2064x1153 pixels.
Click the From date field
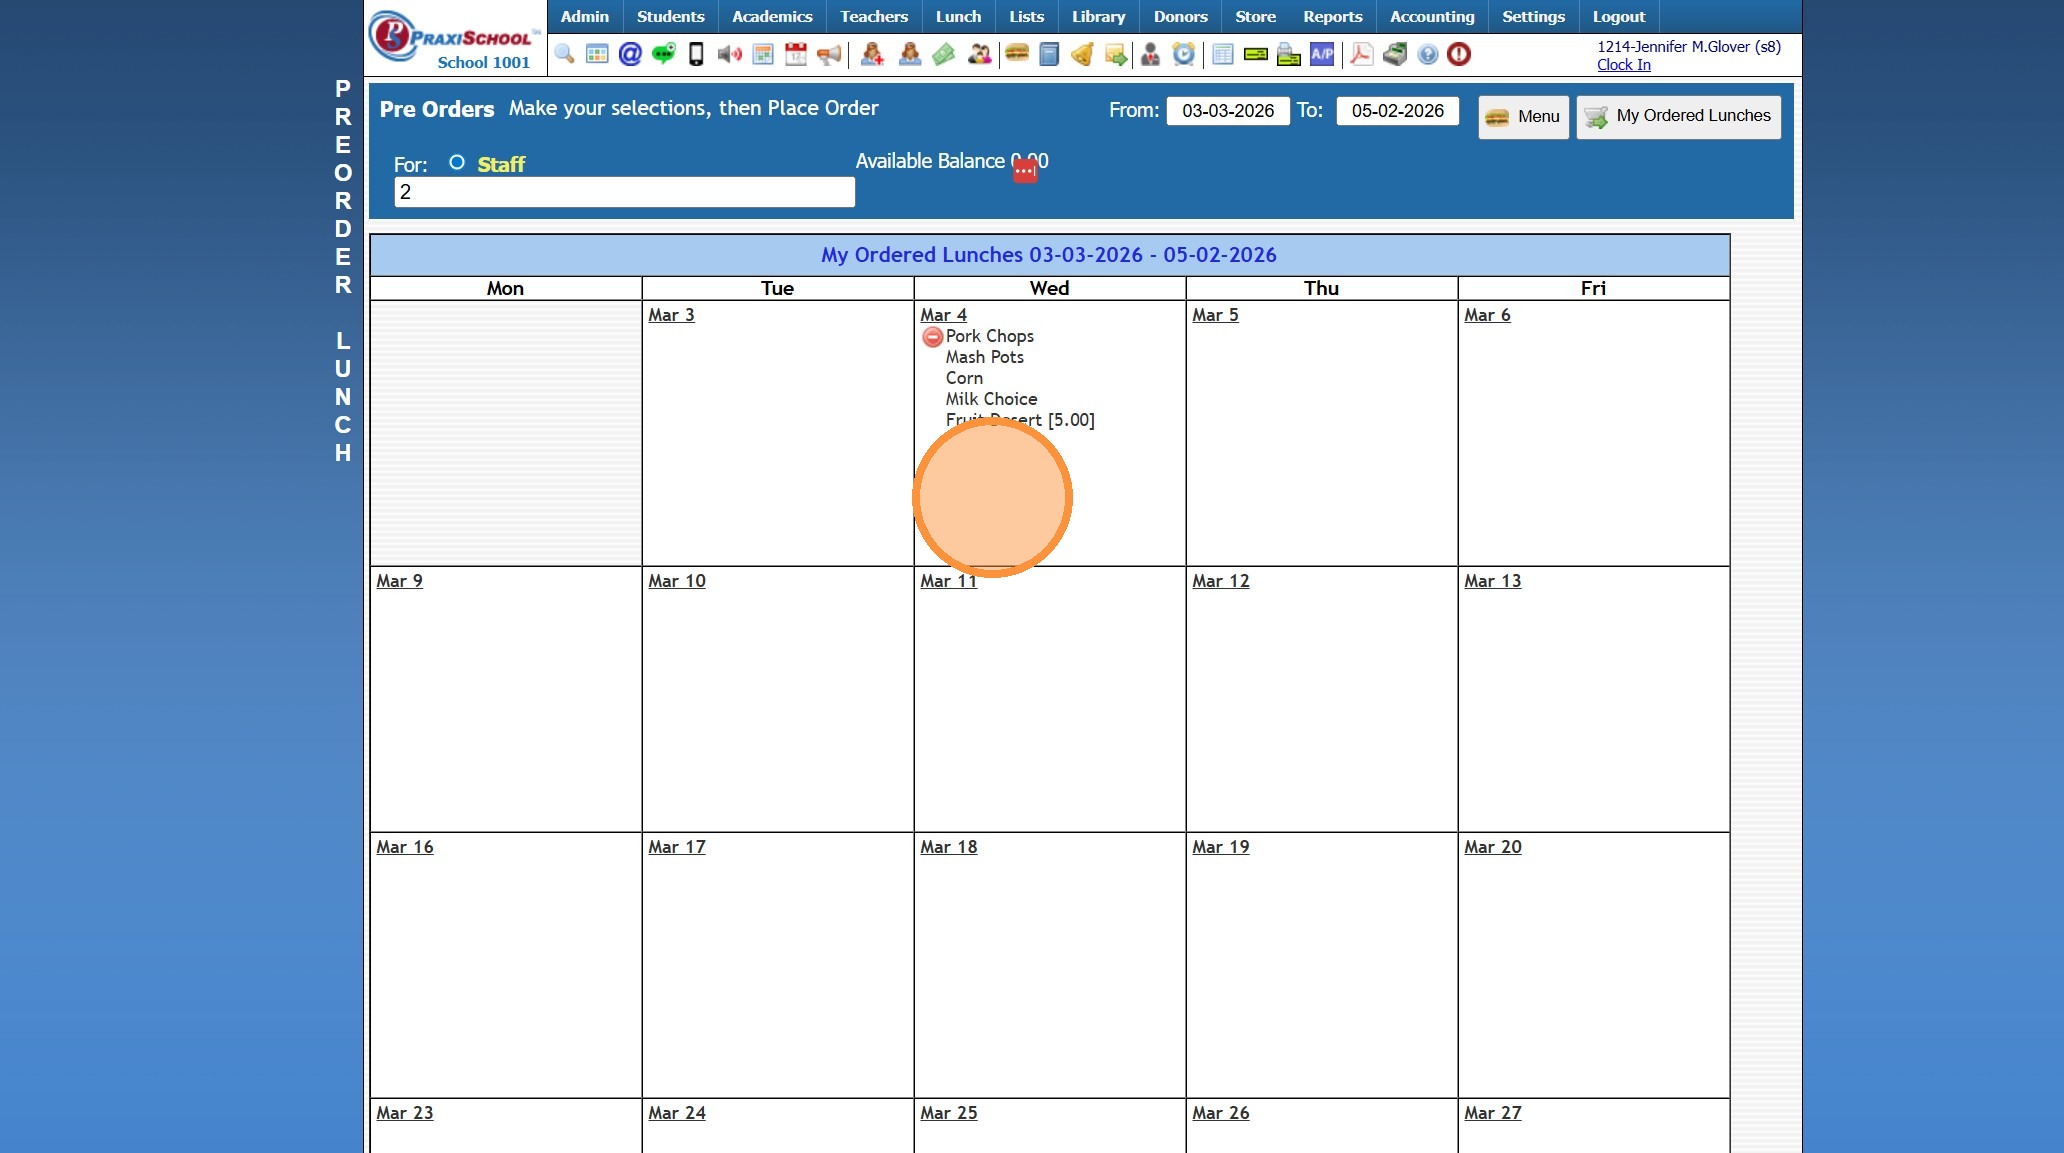[1228, 111]
